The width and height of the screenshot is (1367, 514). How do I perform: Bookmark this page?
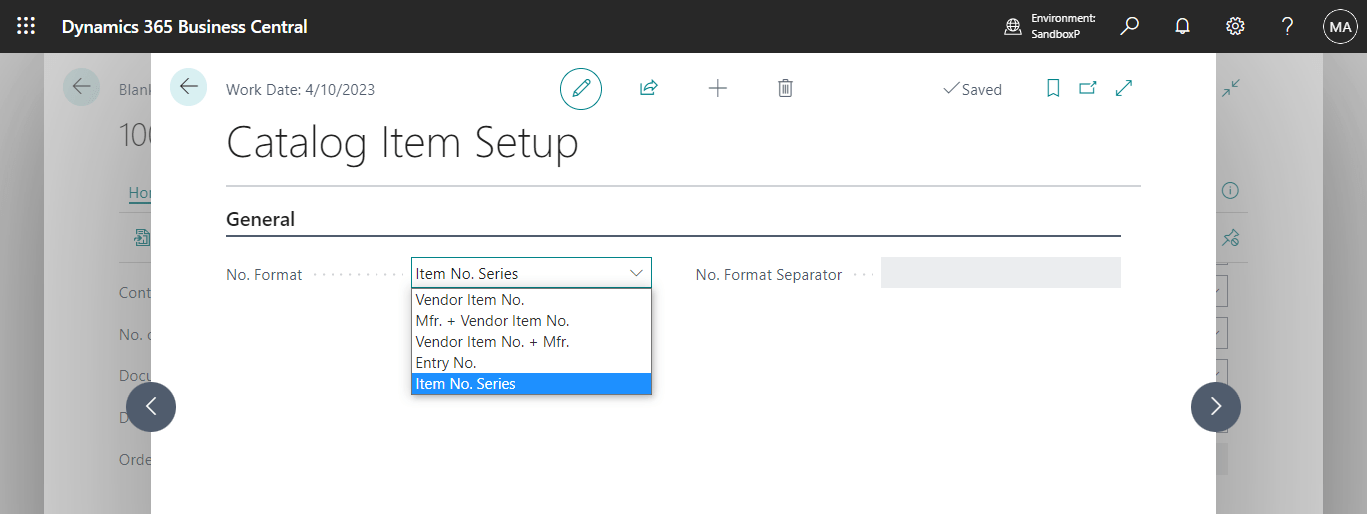1053,88
